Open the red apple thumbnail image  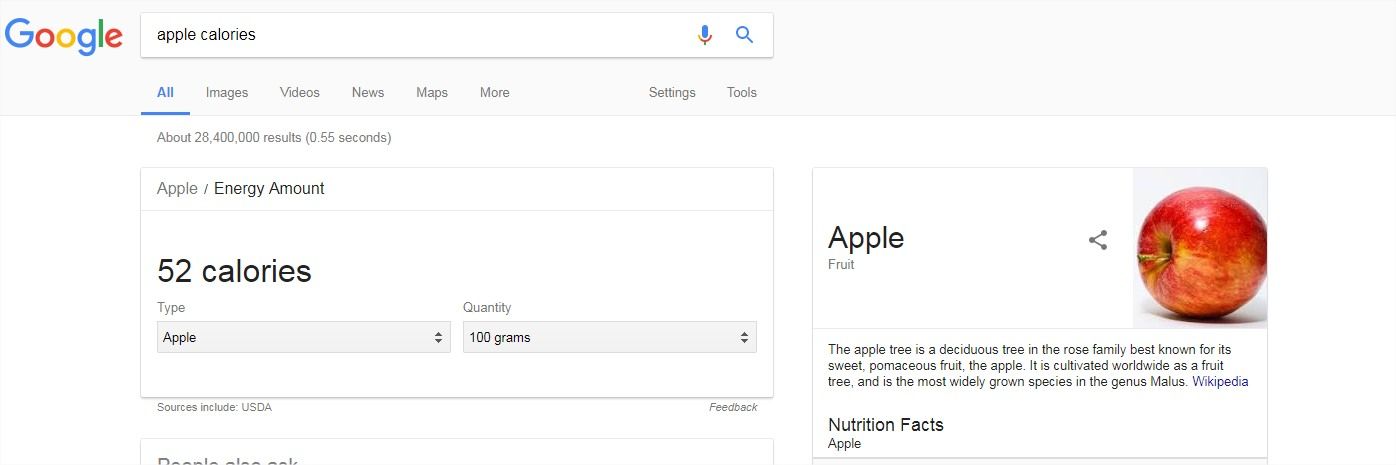tap(1200, 247)
